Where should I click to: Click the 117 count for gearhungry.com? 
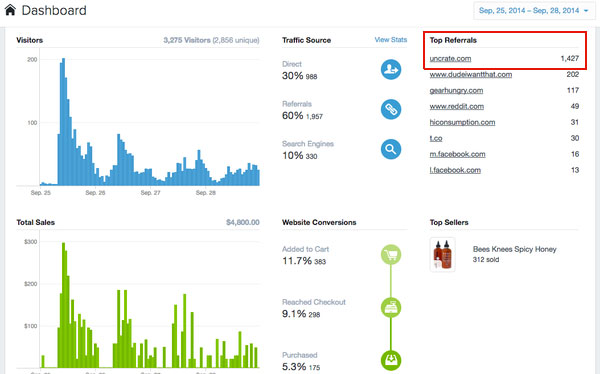[573, 91]
